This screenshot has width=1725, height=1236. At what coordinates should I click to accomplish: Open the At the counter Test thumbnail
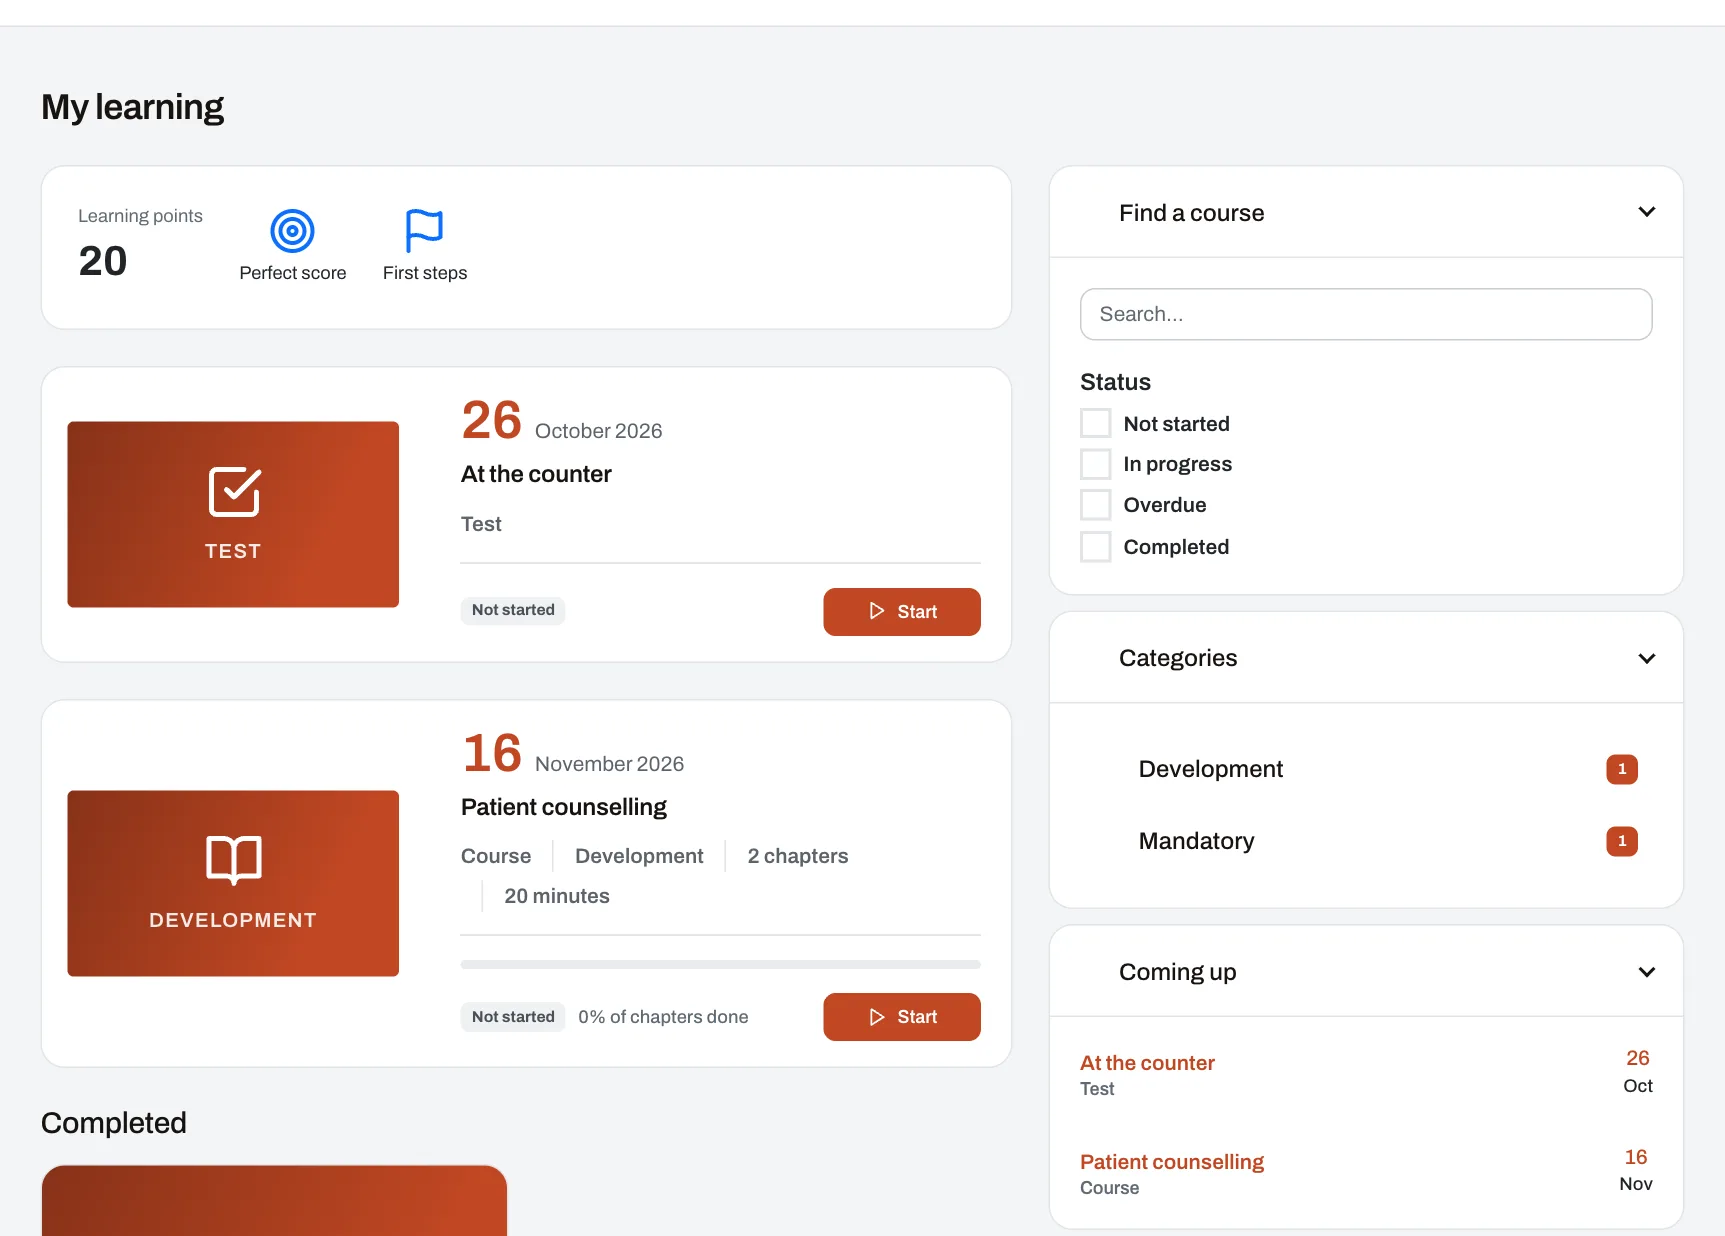233,514
